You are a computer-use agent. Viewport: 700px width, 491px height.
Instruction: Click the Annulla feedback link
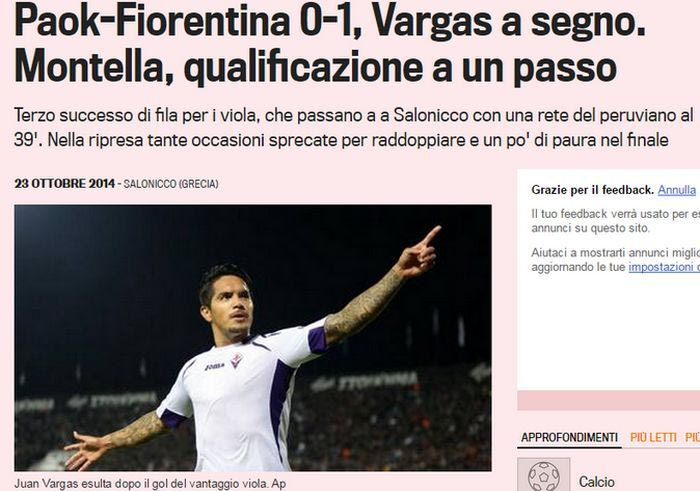(x=677, y=190)
